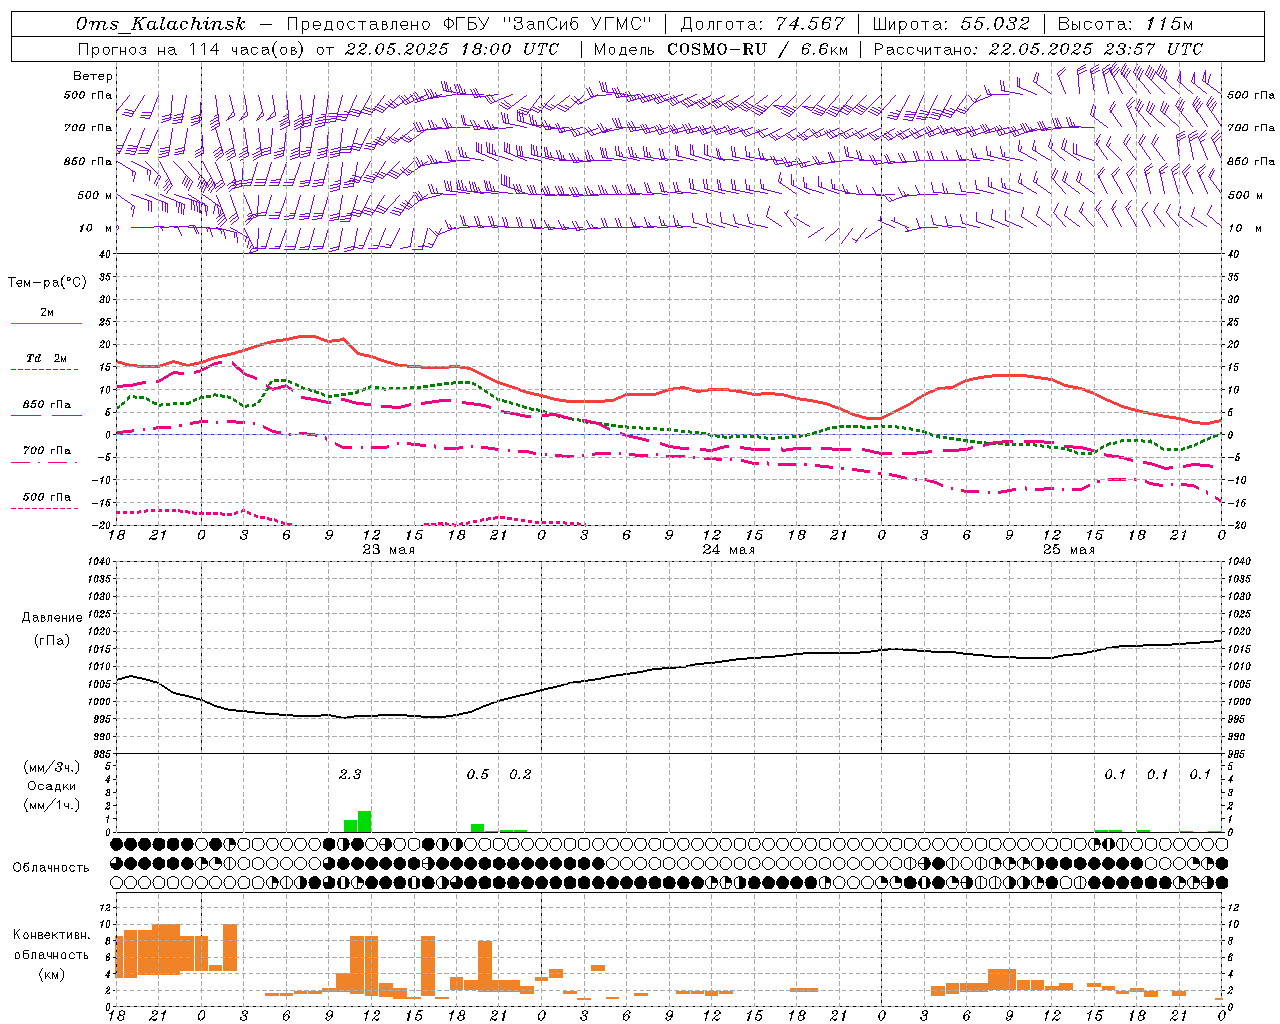Click the 700 гПа temperature legend entry
1280x1024 pixels.
click(x=47, y=451)
